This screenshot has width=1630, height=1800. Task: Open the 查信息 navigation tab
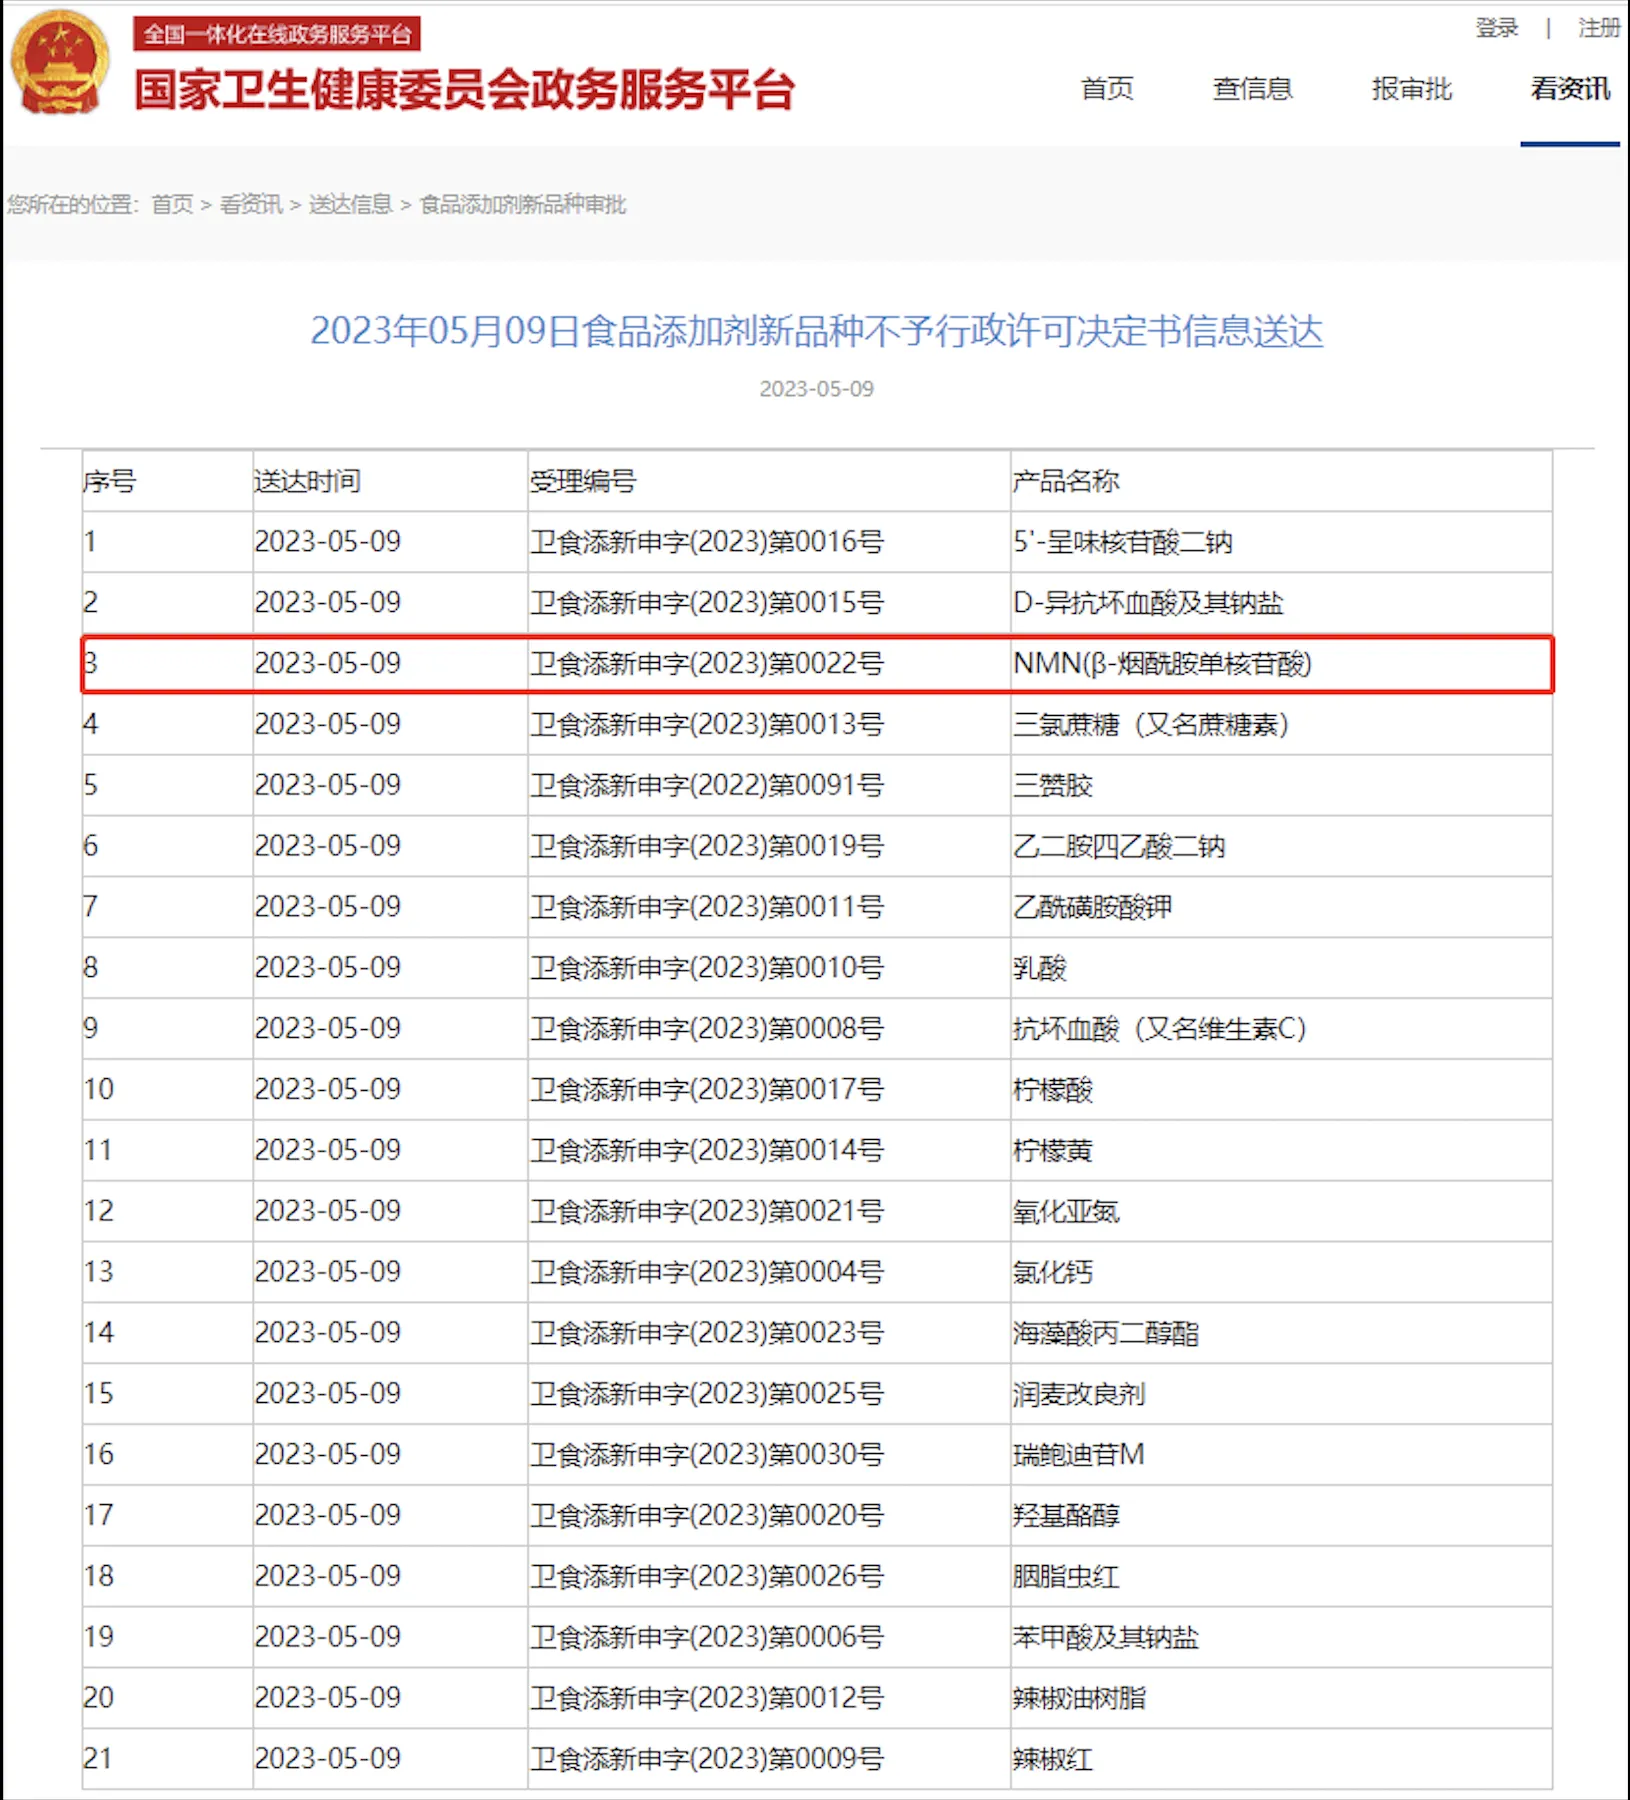pyautogui.click(x=1252, y=89)
